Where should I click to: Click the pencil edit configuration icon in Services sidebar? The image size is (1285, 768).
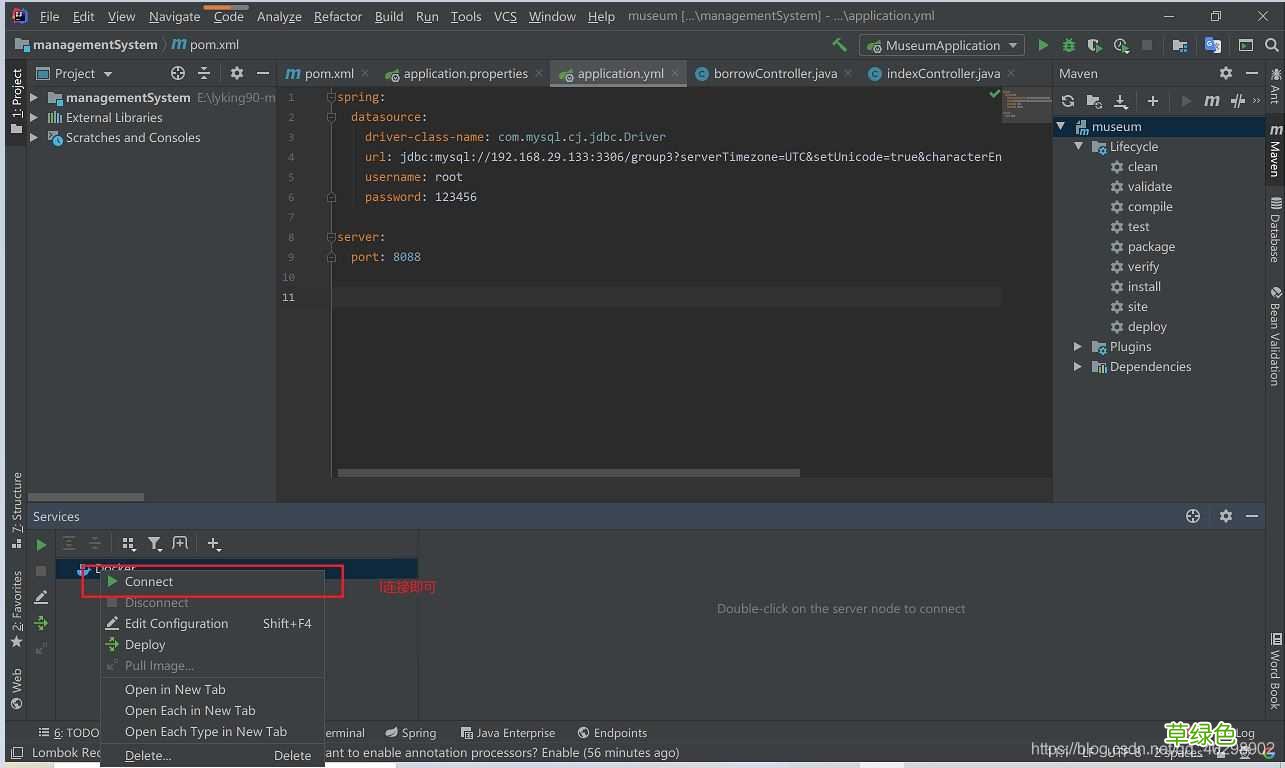pyautogui.click(x=41, y=597)
